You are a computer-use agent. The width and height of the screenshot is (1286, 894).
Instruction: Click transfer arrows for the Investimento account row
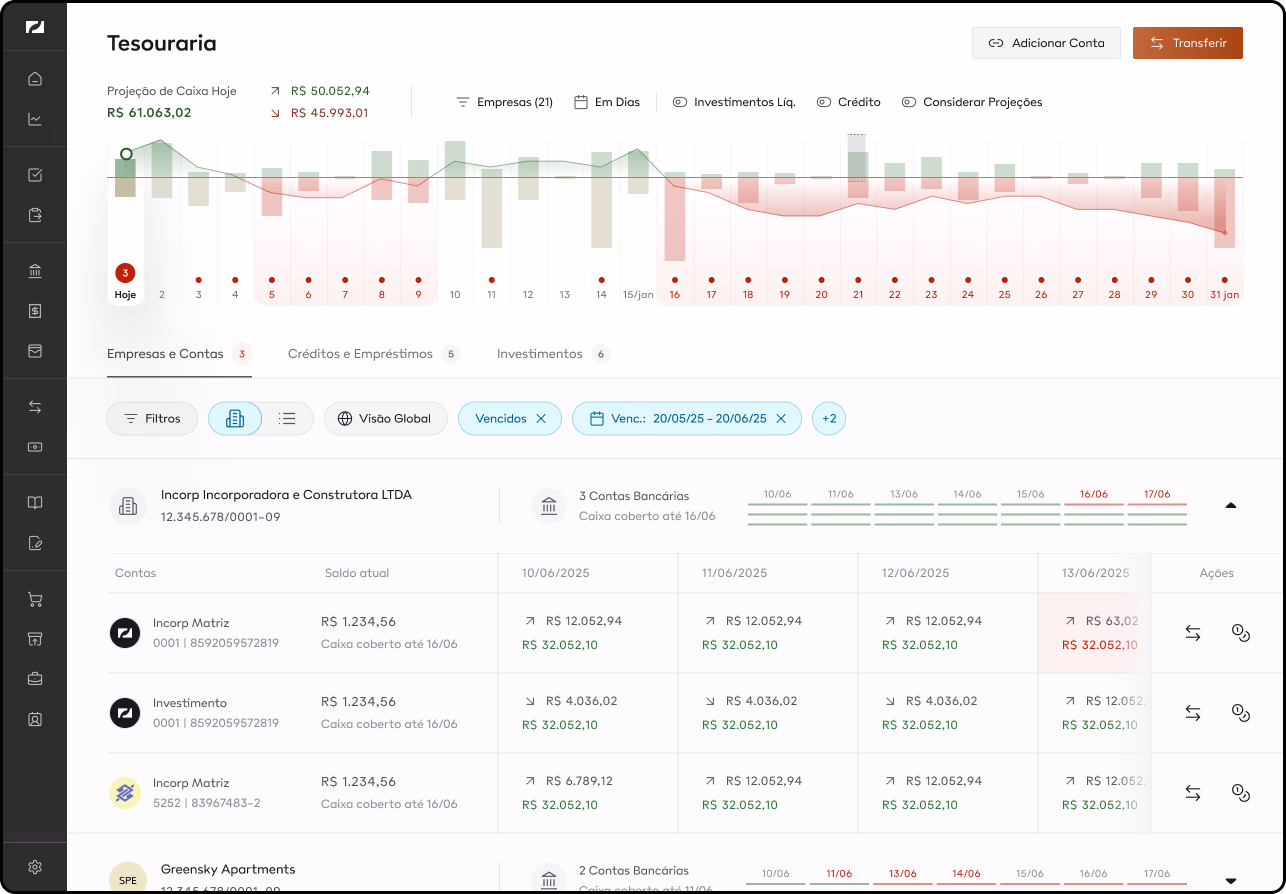(1193, 713)
